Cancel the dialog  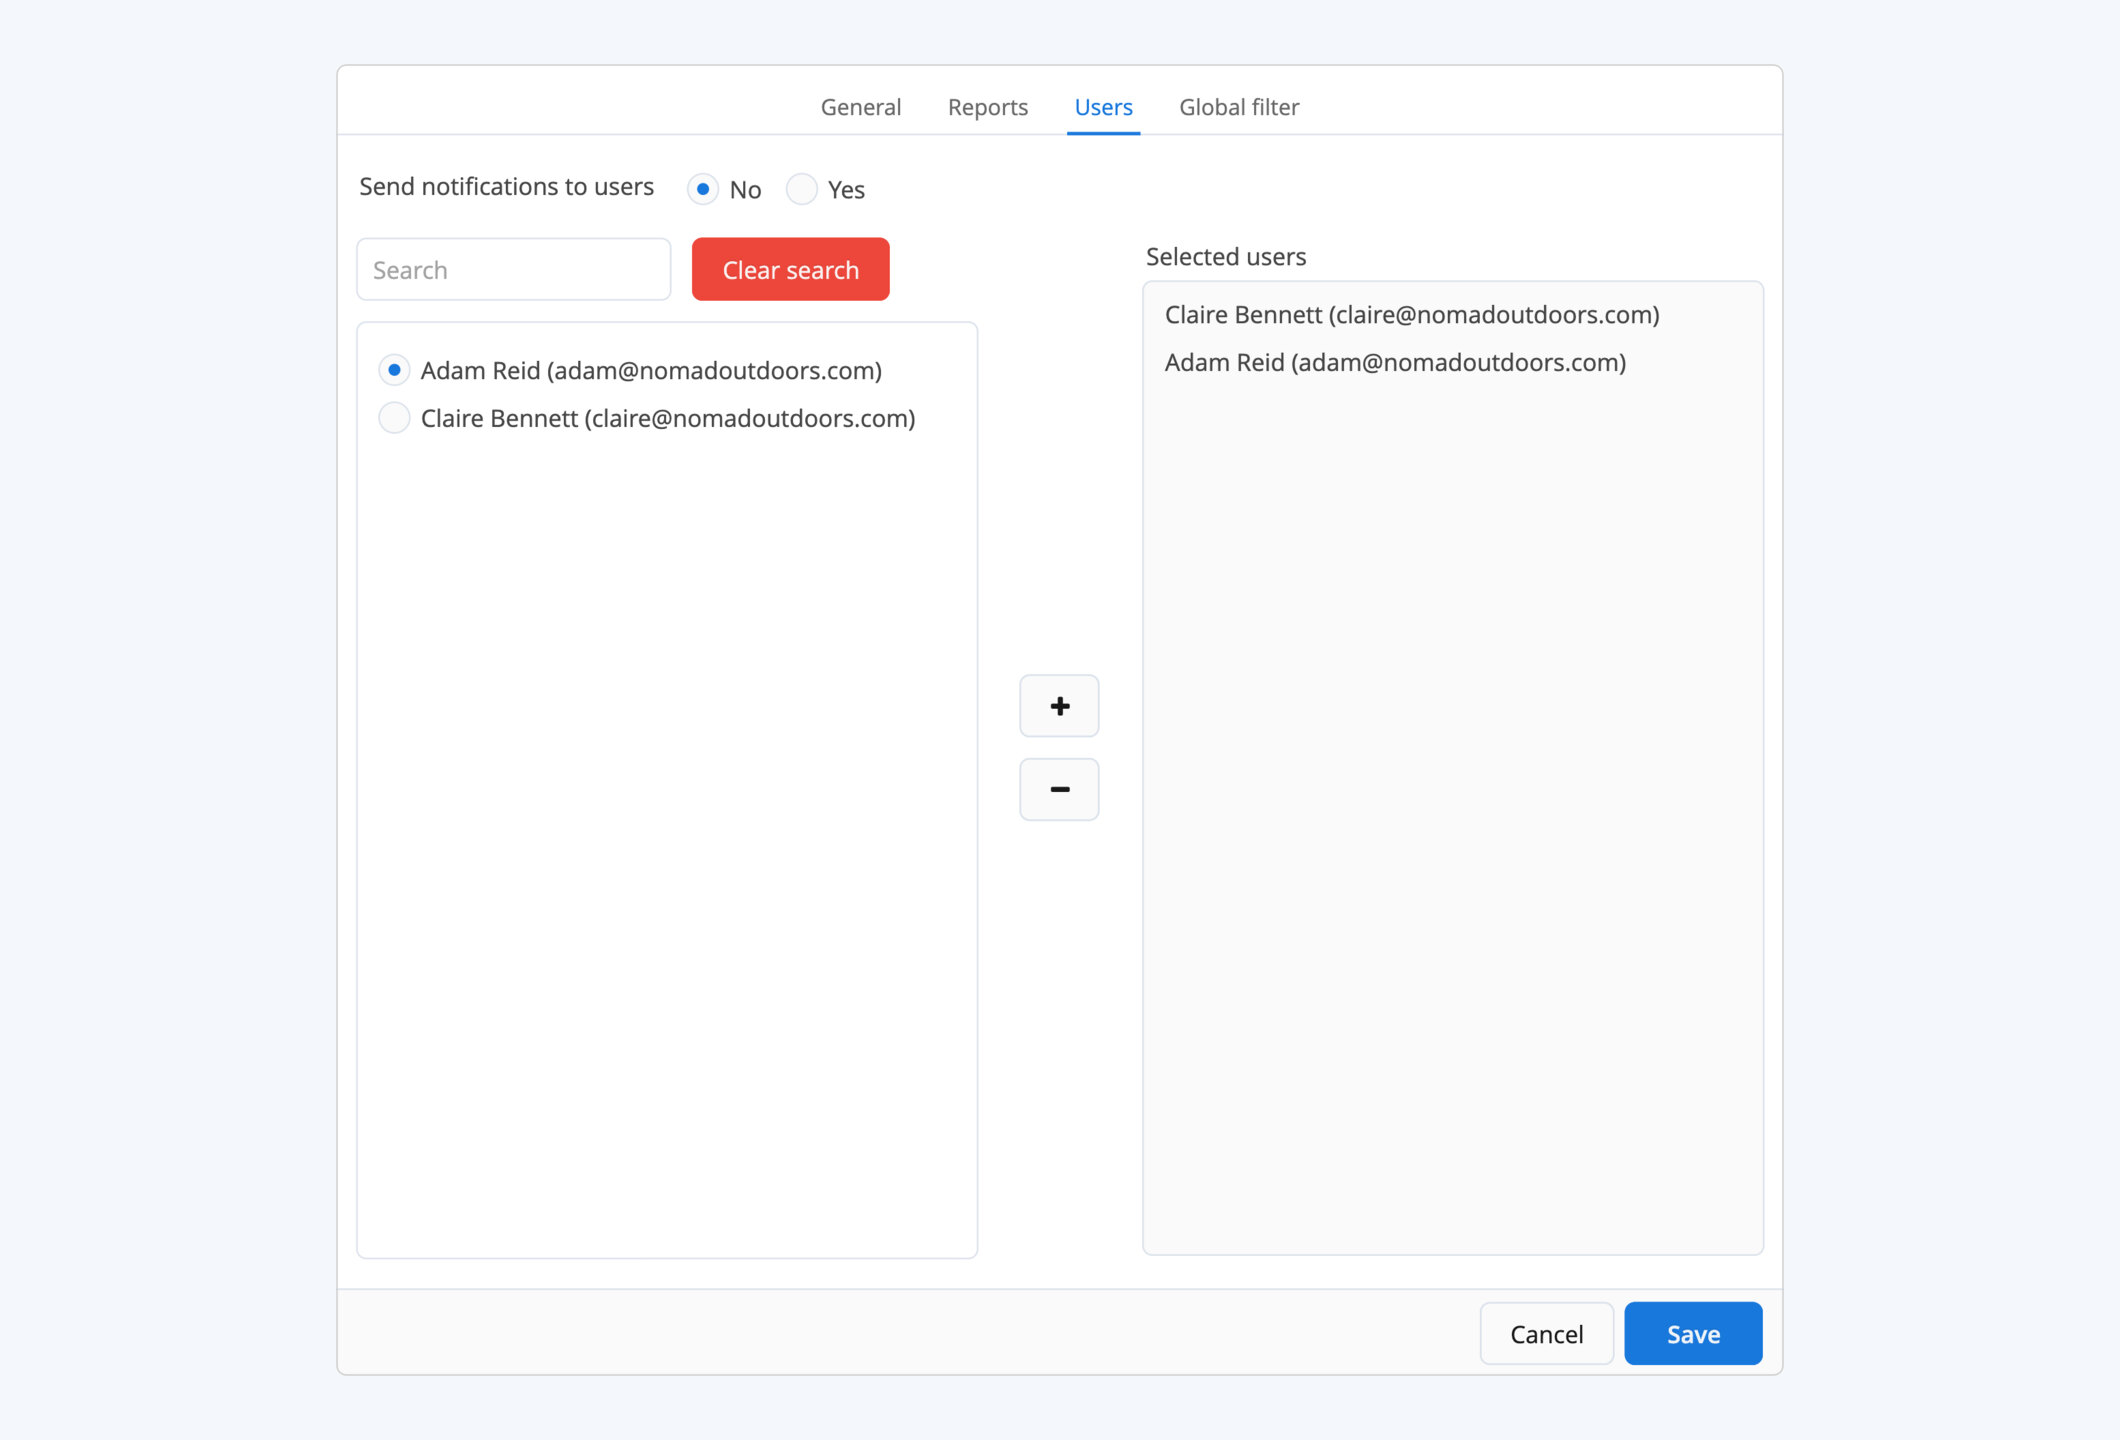click(x=1546, y=1333)
